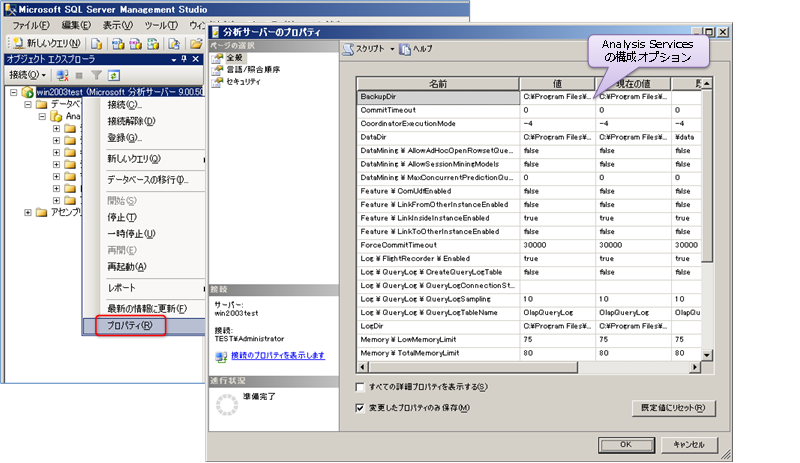The width and height of the screenshot is (800, 463).
Task: Expand the last folder under Ana database
Action: pos(57,201)
